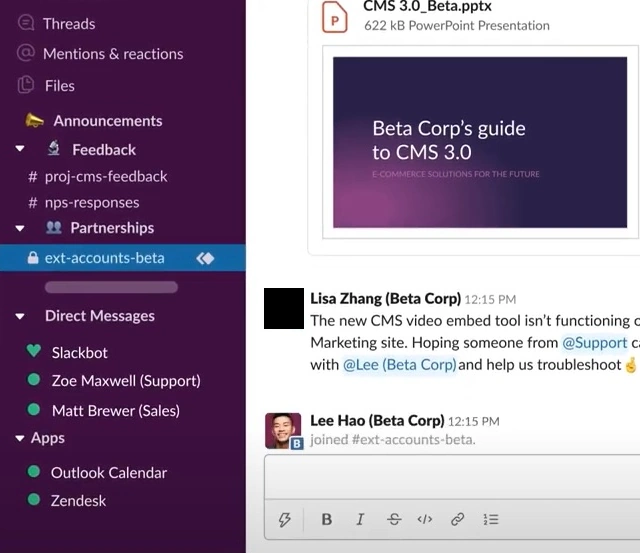640x553 pixels.
Task: Collapse the Feedback section
Action: (x=21, y=150)
